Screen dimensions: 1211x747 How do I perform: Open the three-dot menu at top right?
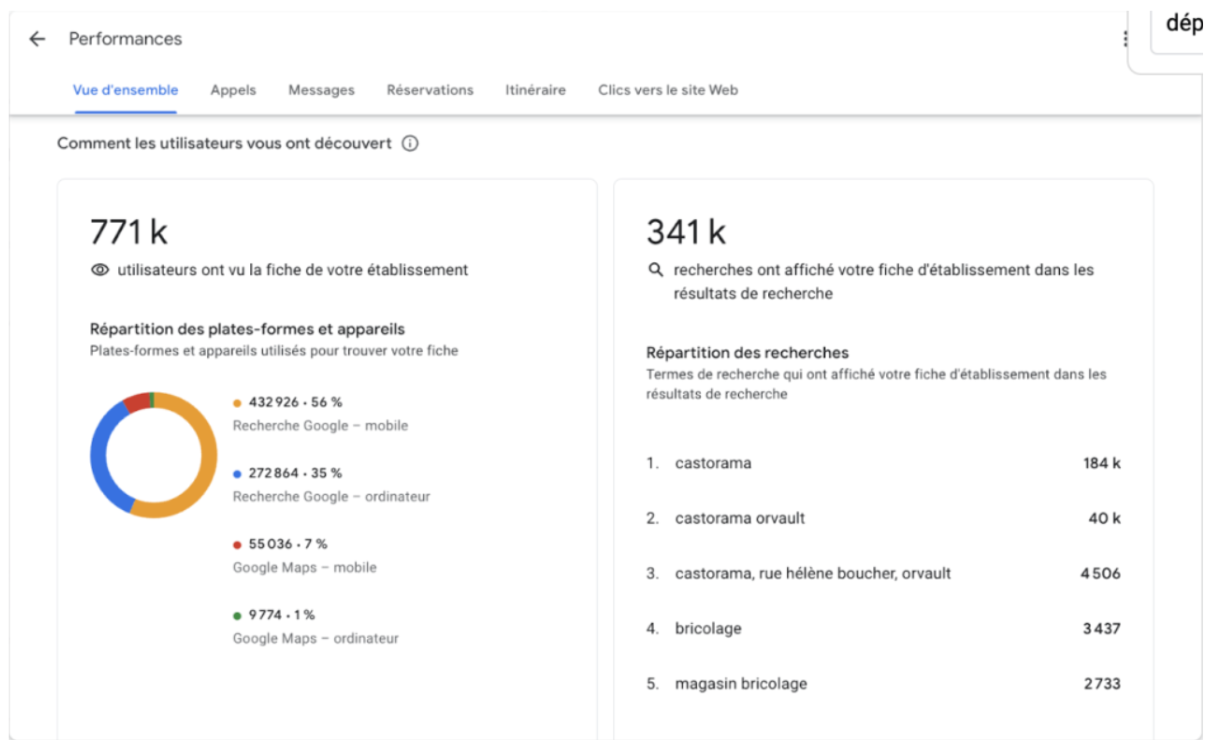point(1125,39)
